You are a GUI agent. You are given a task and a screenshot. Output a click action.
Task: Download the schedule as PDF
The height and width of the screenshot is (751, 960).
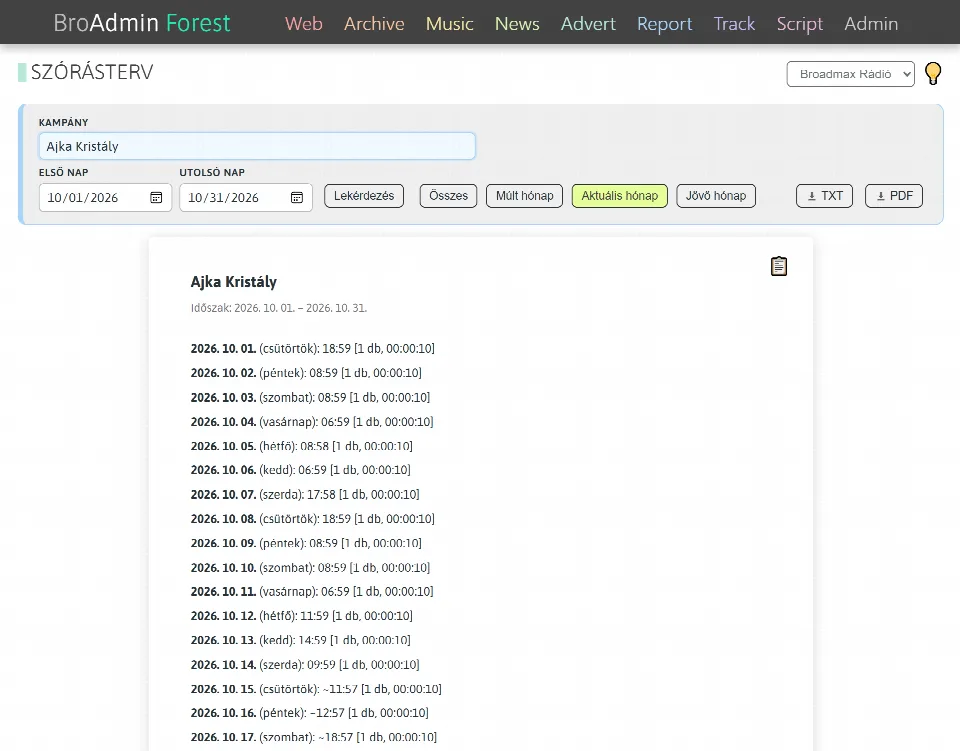point(894,196)
